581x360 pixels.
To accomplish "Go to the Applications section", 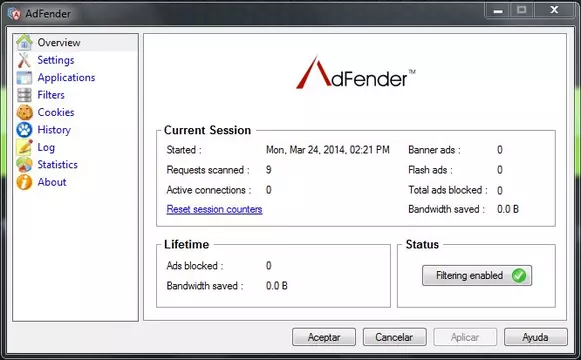I will 66,77.
